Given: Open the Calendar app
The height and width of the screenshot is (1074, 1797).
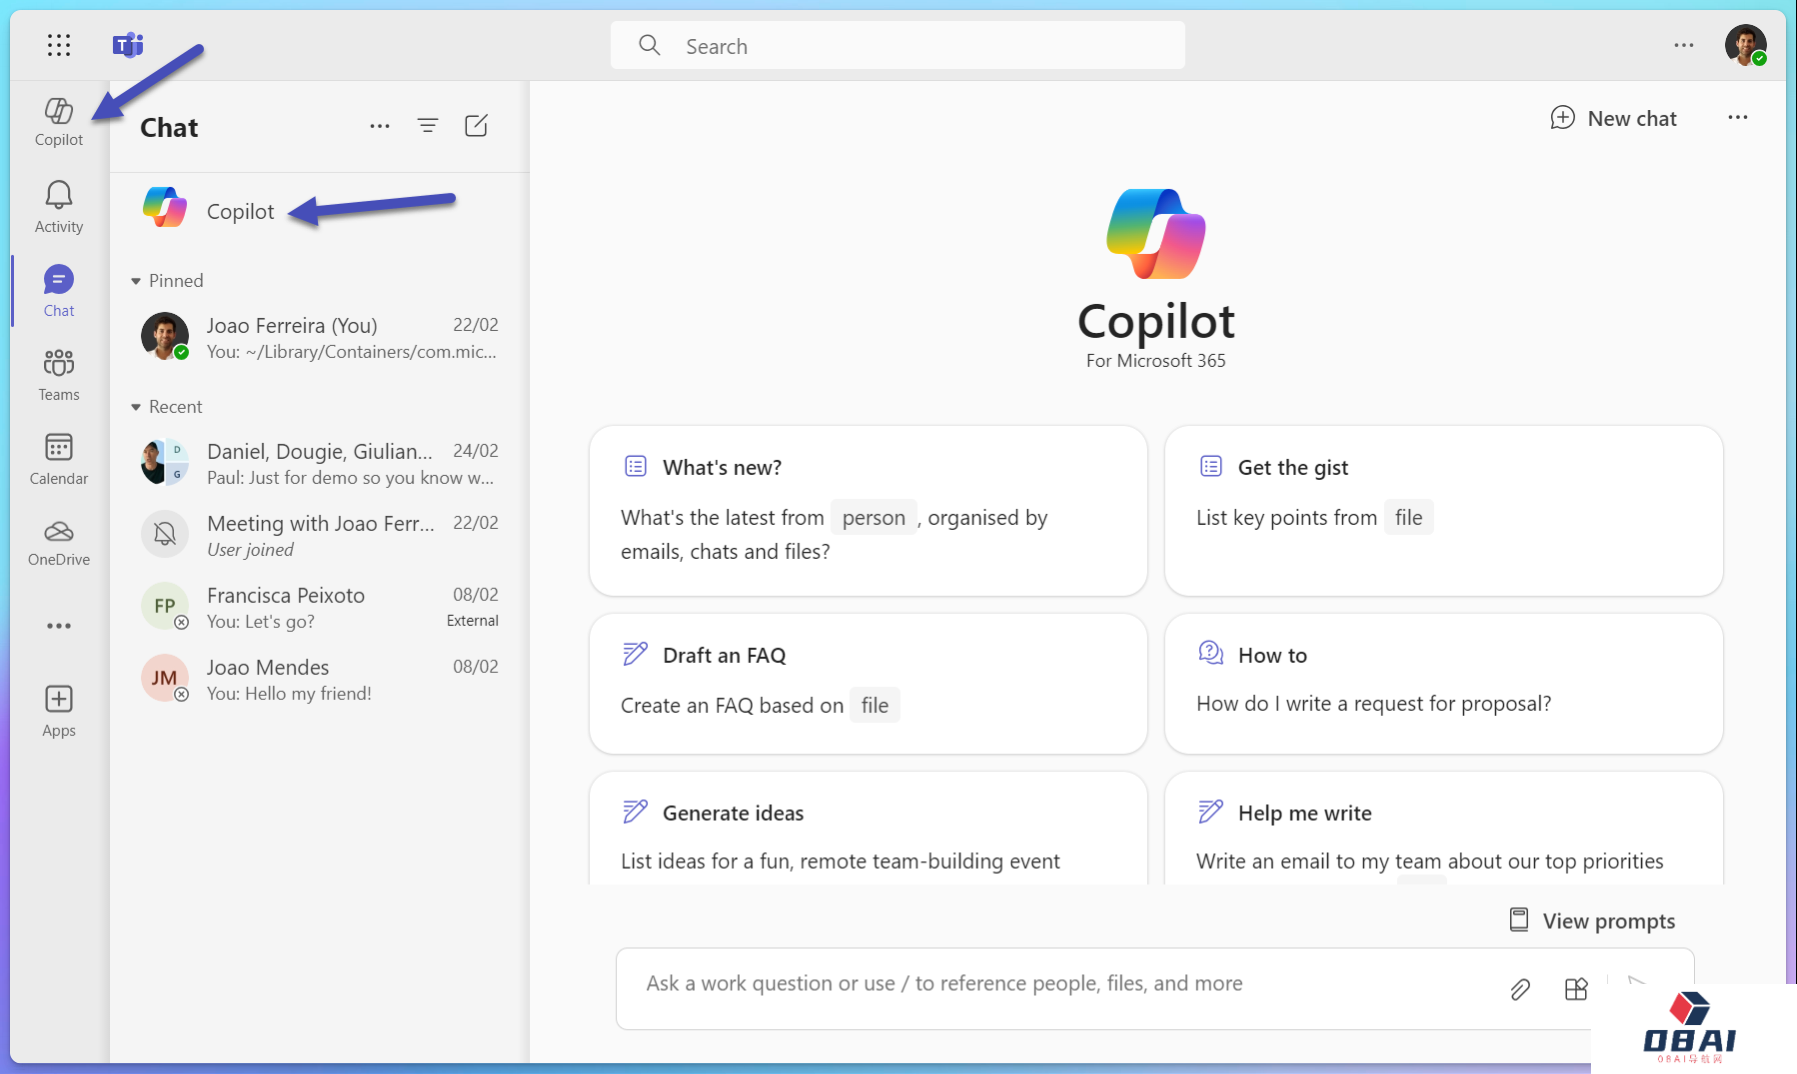Looking at the screenshot, I should tap(59, 459).
